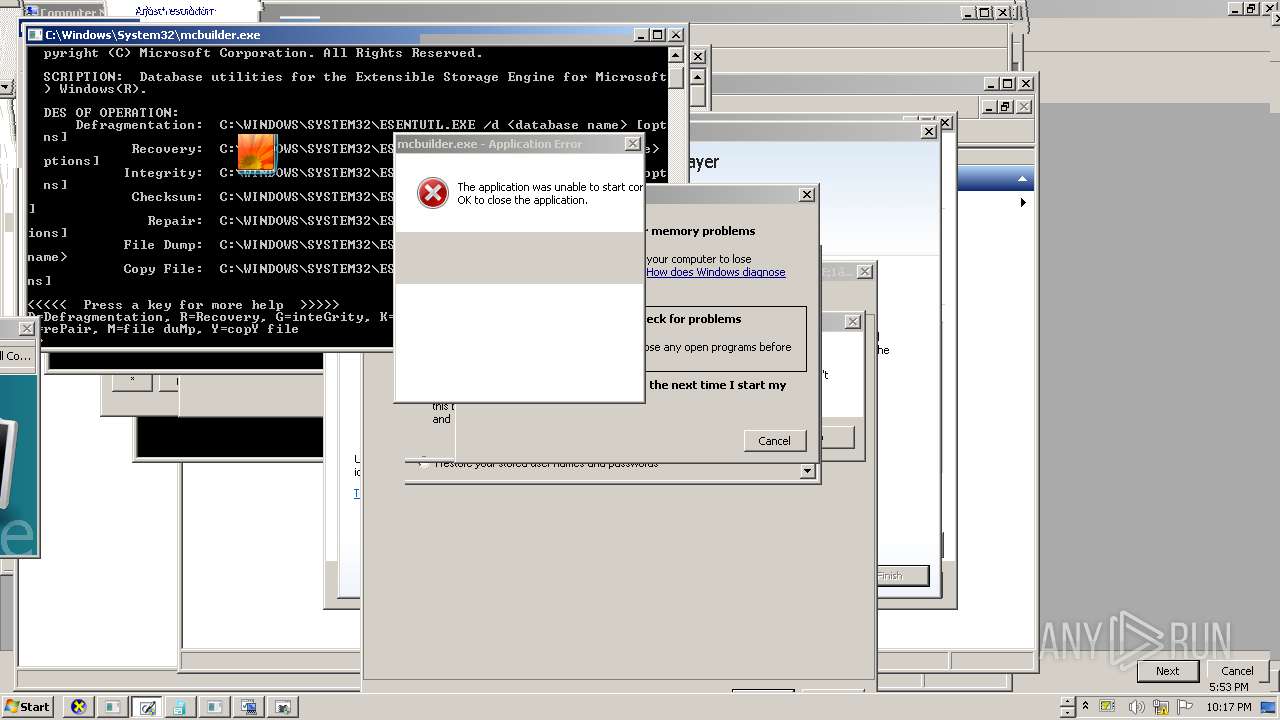Close the memory problems dialog

(x=807, y=195)
